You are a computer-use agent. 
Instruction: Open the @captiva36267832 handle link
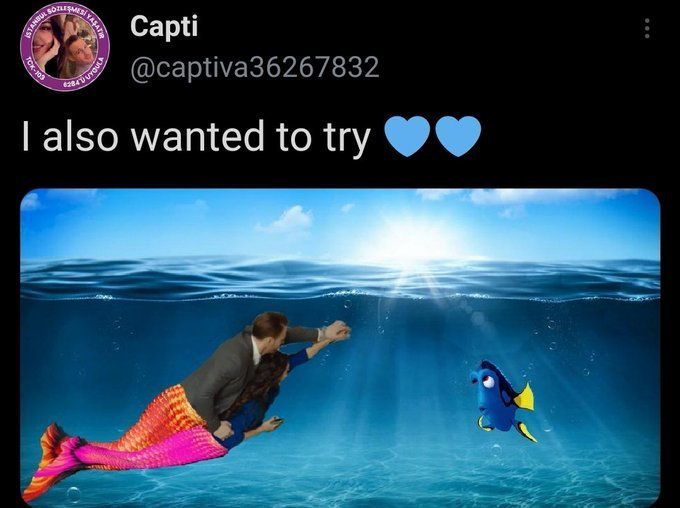tap(255, 67)
